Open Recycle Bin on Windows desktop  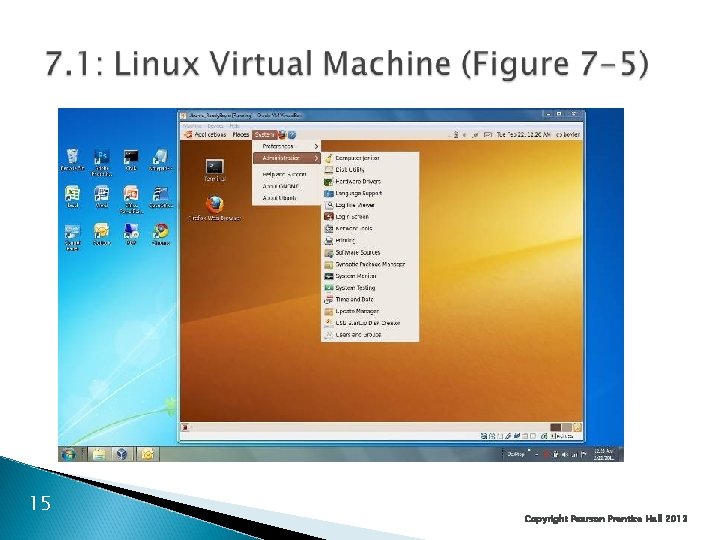[x=72, y=160]
